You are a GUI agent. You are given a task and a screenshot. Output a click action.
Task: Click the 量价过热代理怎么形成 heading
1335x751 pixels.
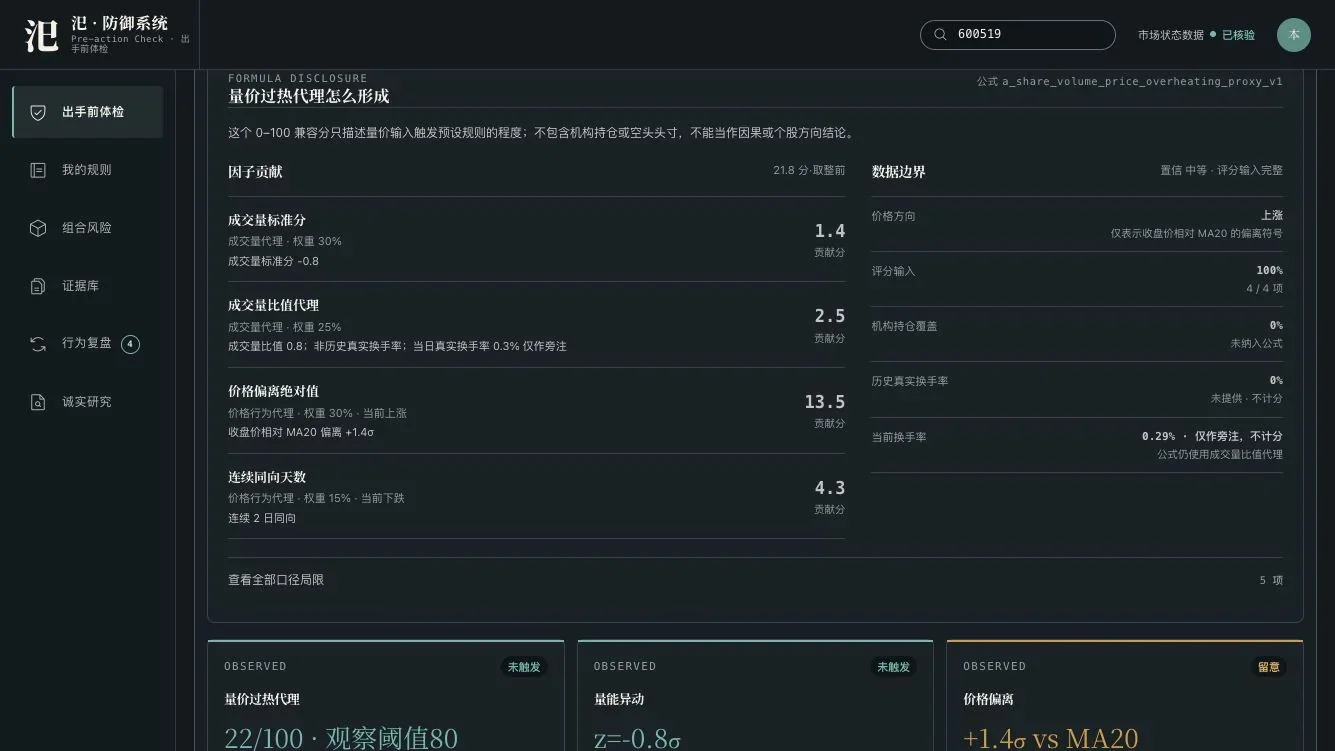309,96
